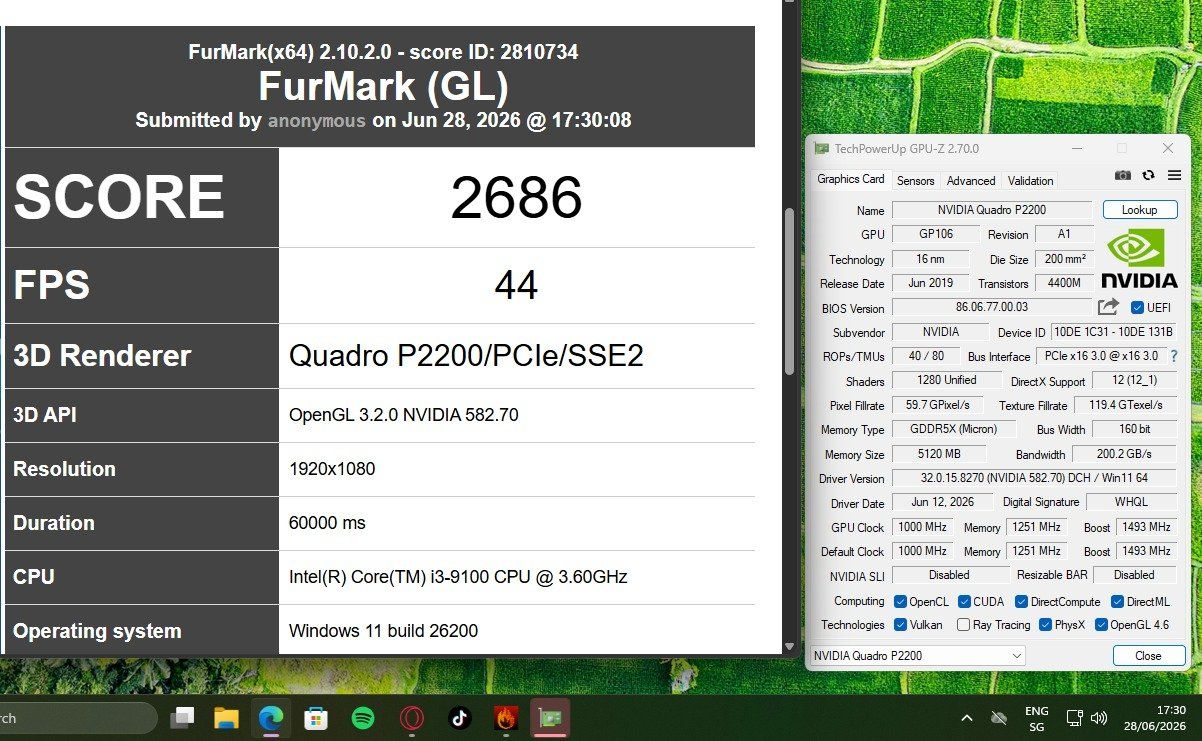Click the score value 2686
This screenshot has width=1202, height=741.
517,198
